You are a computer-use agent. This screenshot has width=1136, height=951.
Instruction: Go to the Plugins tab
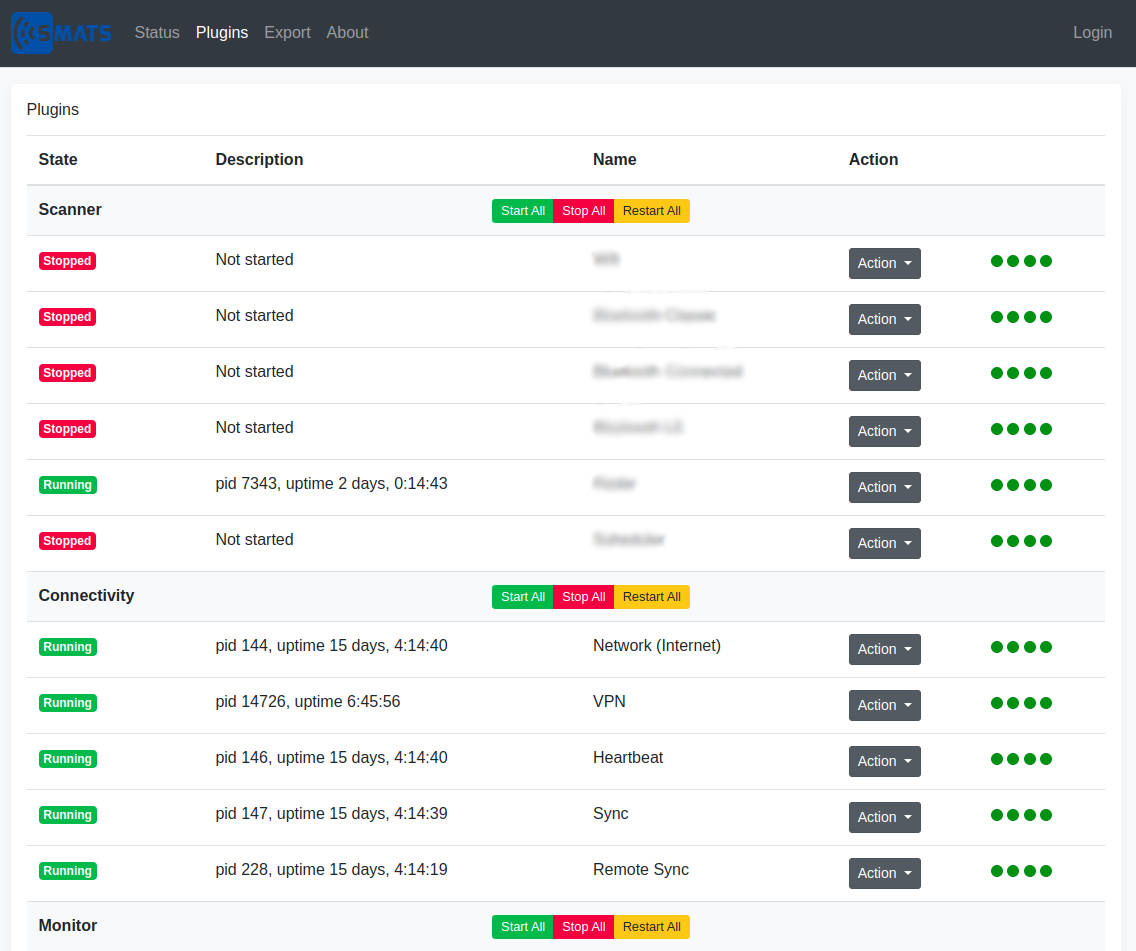coord(222,33)
